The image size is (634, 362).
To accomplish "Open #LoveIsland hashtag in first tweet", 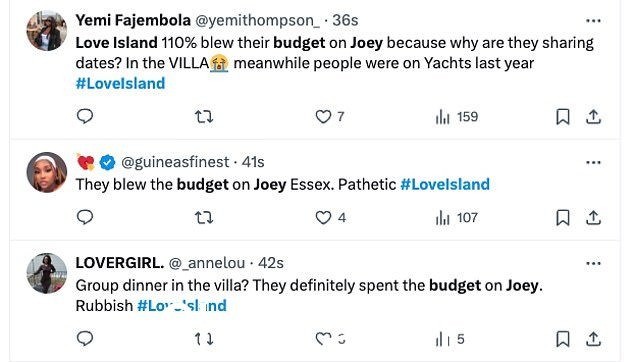I will tap(120, 83).
